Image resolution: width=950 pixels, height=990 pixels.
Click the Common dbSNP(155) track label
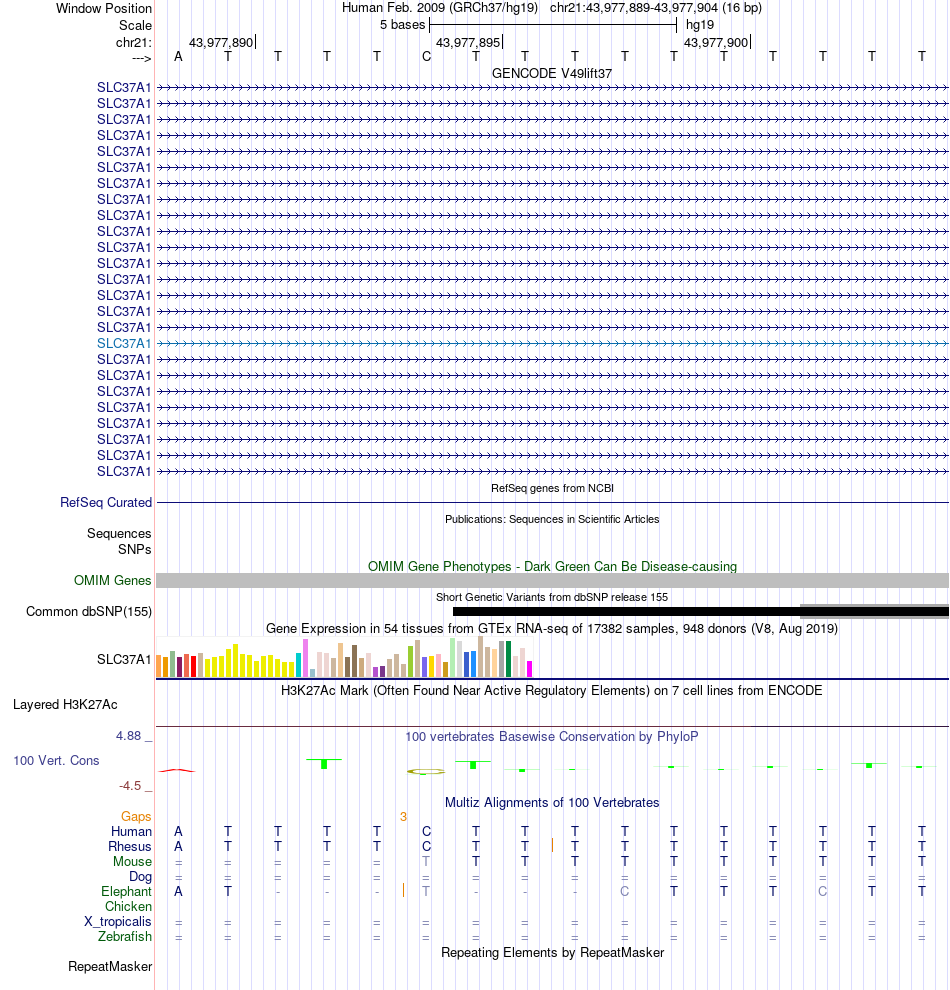pos(89,611)
